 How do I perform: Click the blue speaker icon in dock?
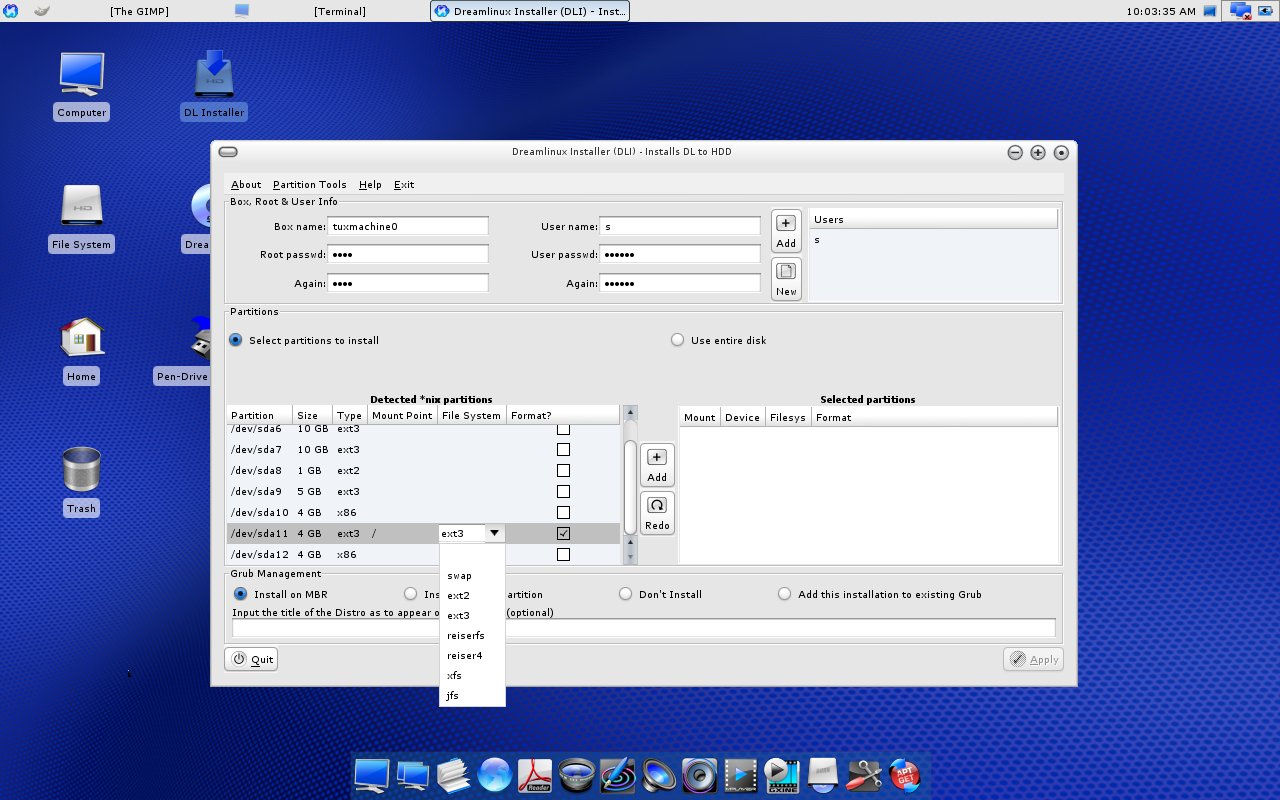click(x=660, y=774)
